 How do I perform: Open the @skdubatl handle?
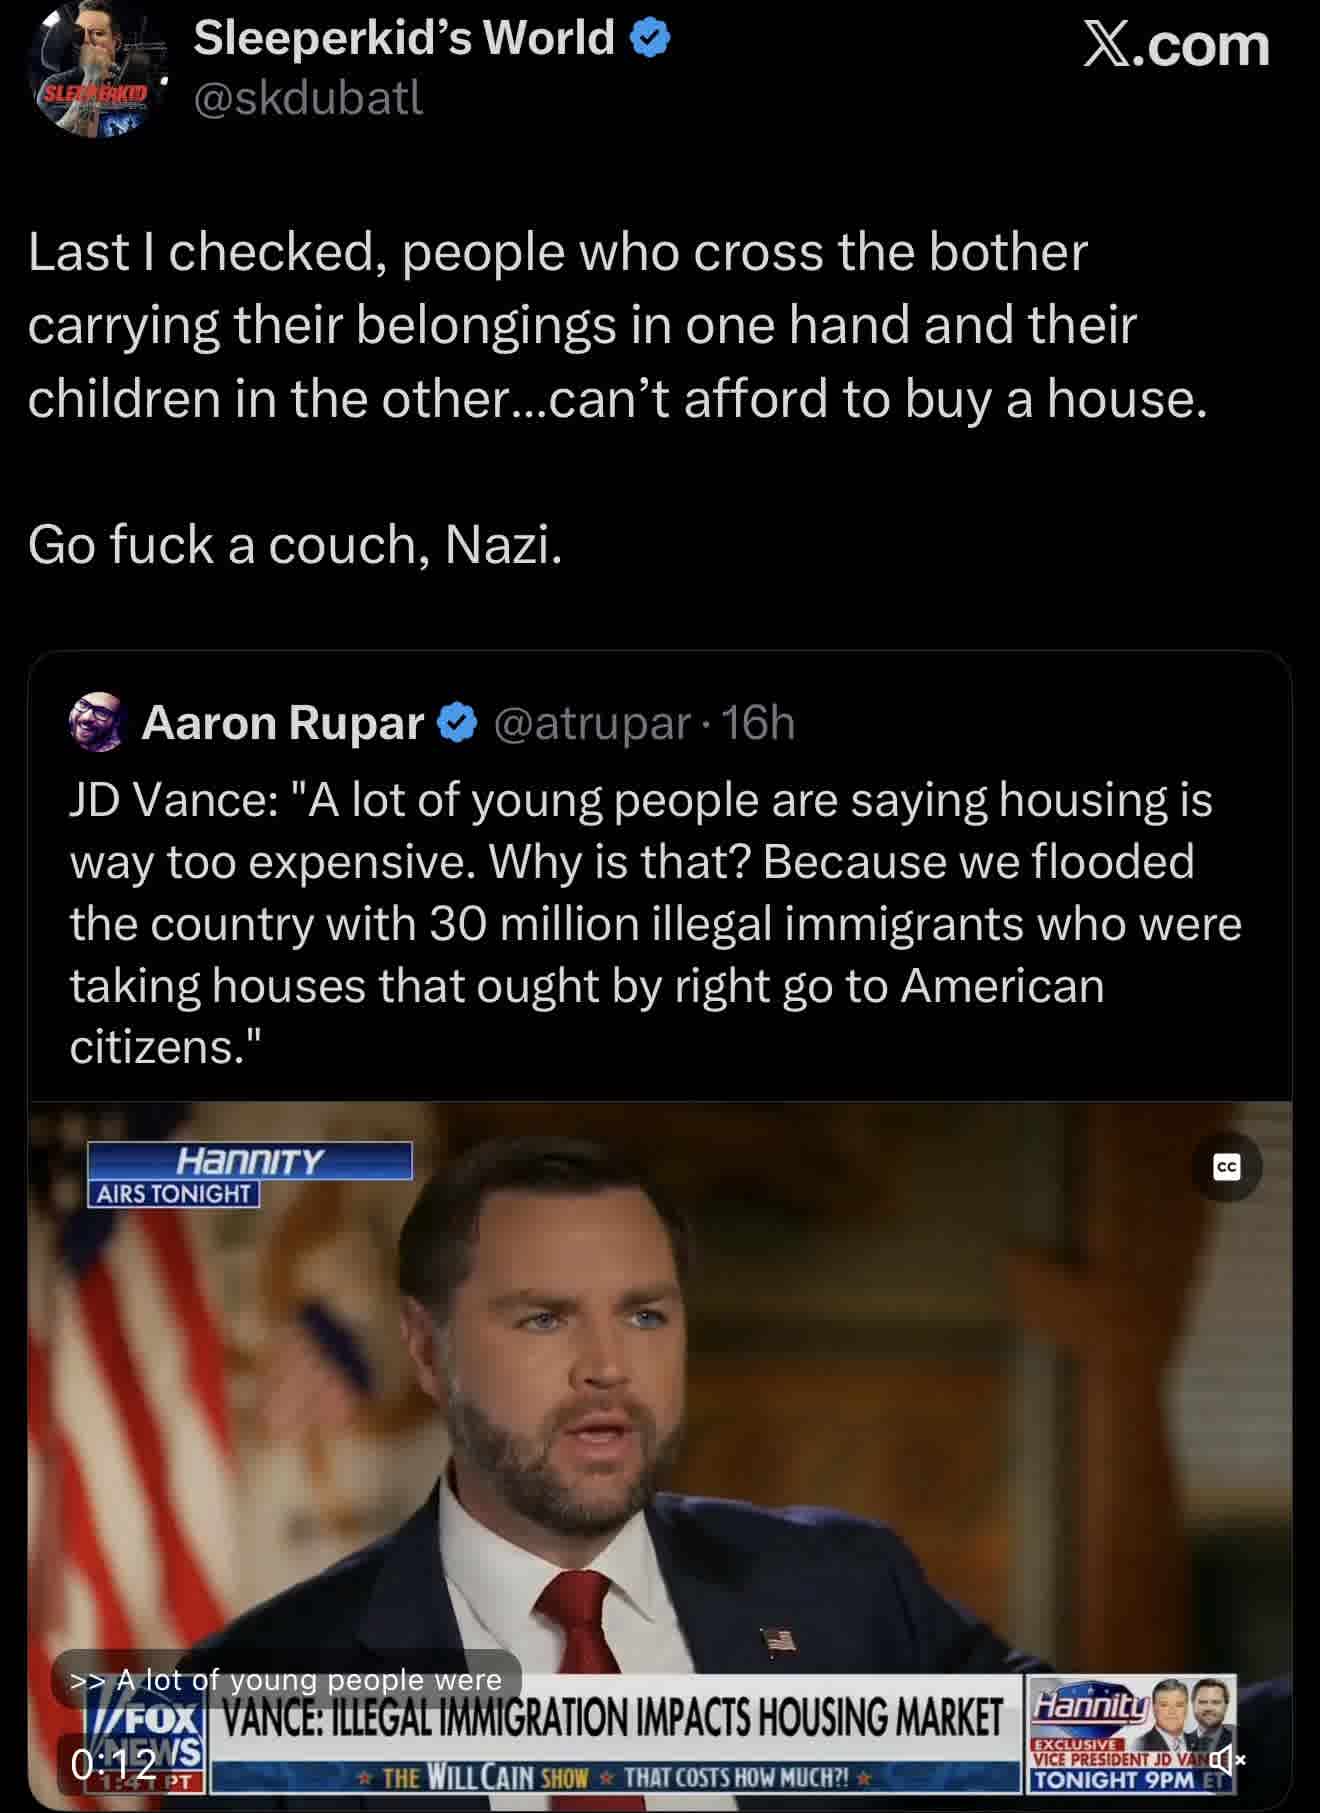[x=308, y=98]
